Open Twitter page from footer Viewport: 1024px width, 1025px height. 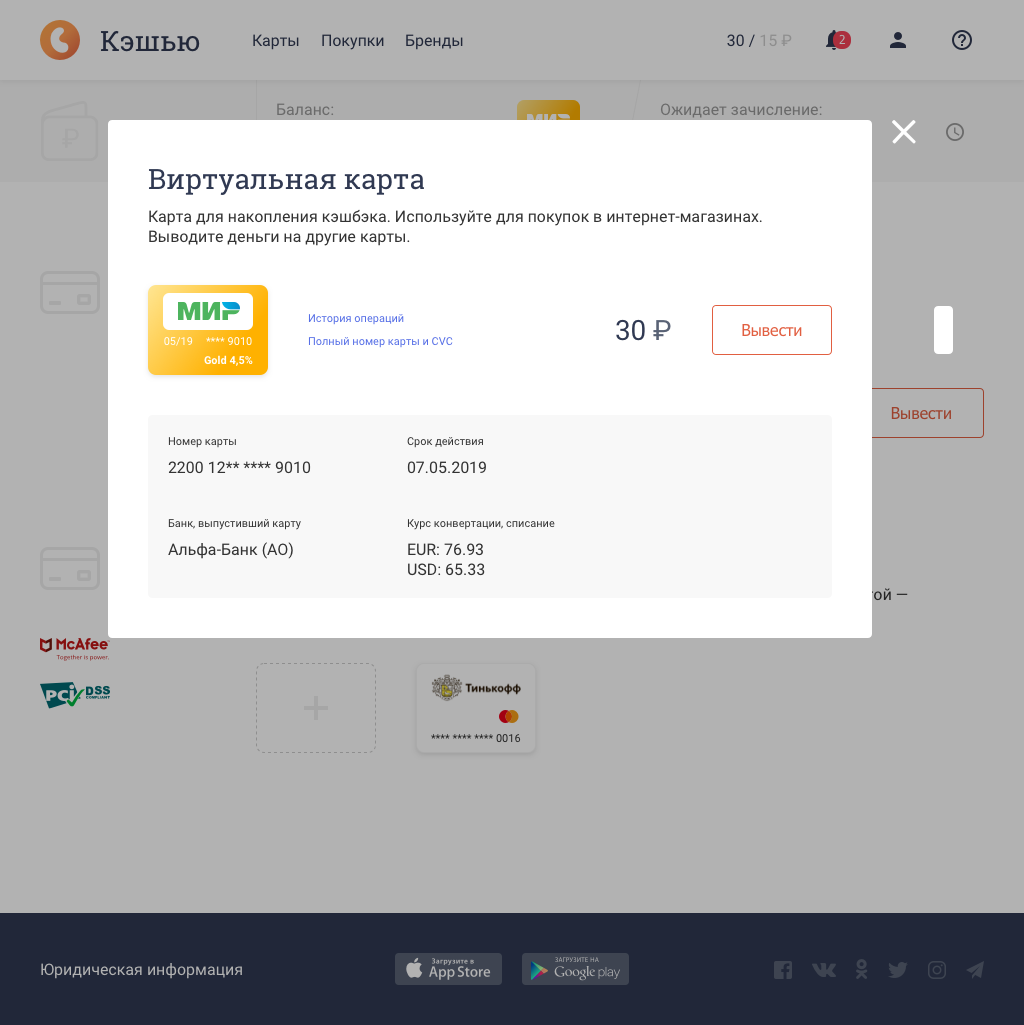coord(898,969)
